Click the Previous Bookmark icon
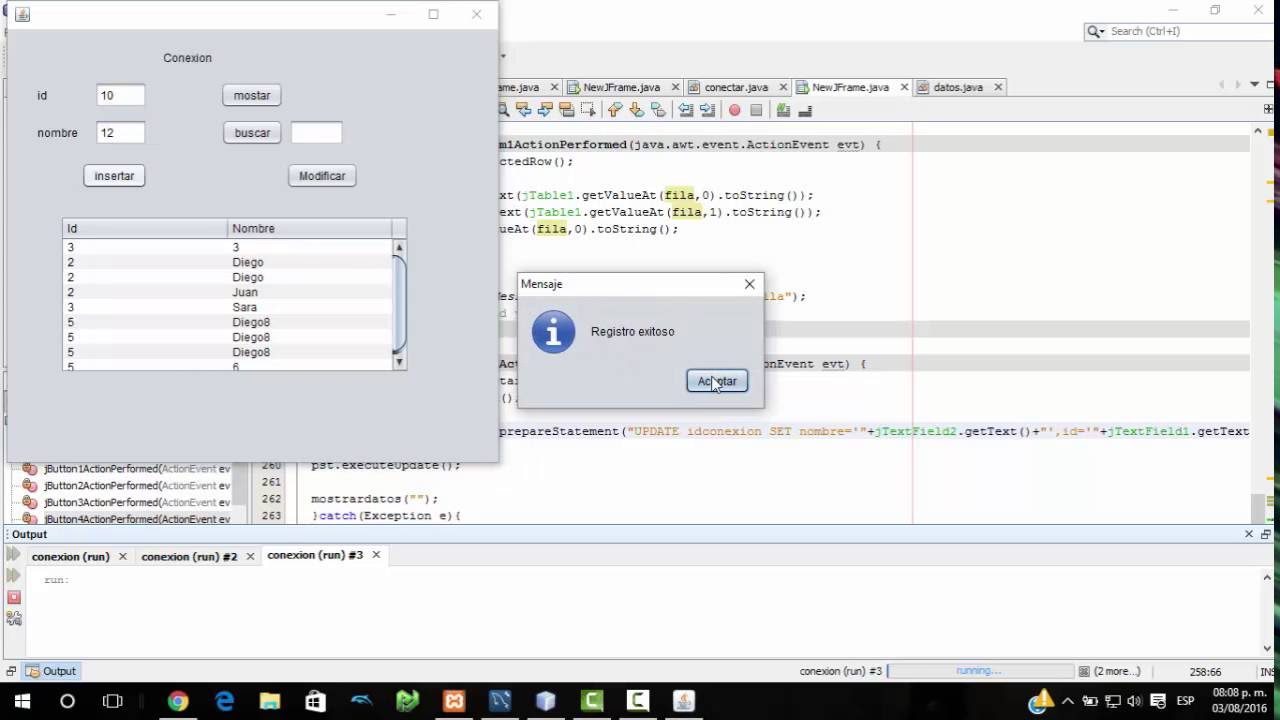This screenshot has width=1280, height=720. pyautogui.click(x=614, y=110)
